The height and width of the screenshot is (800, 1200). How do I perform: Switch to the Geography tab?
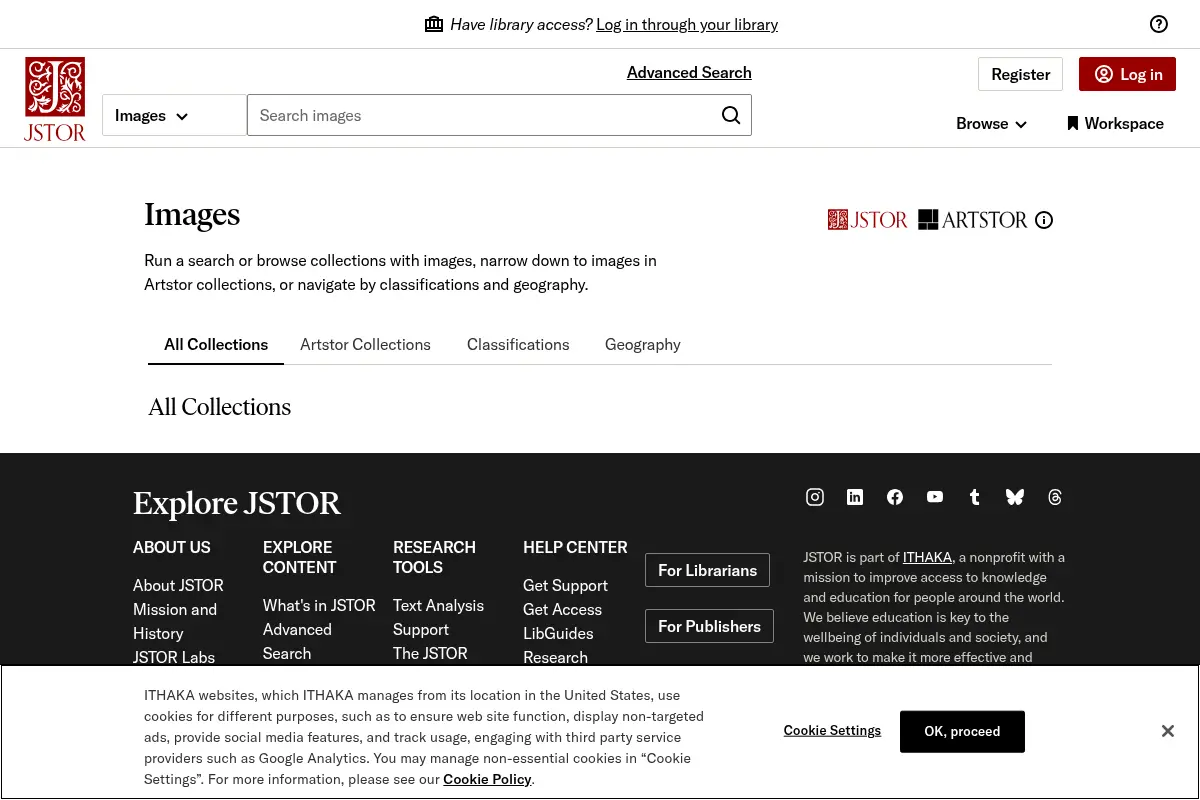coord(643,344)
